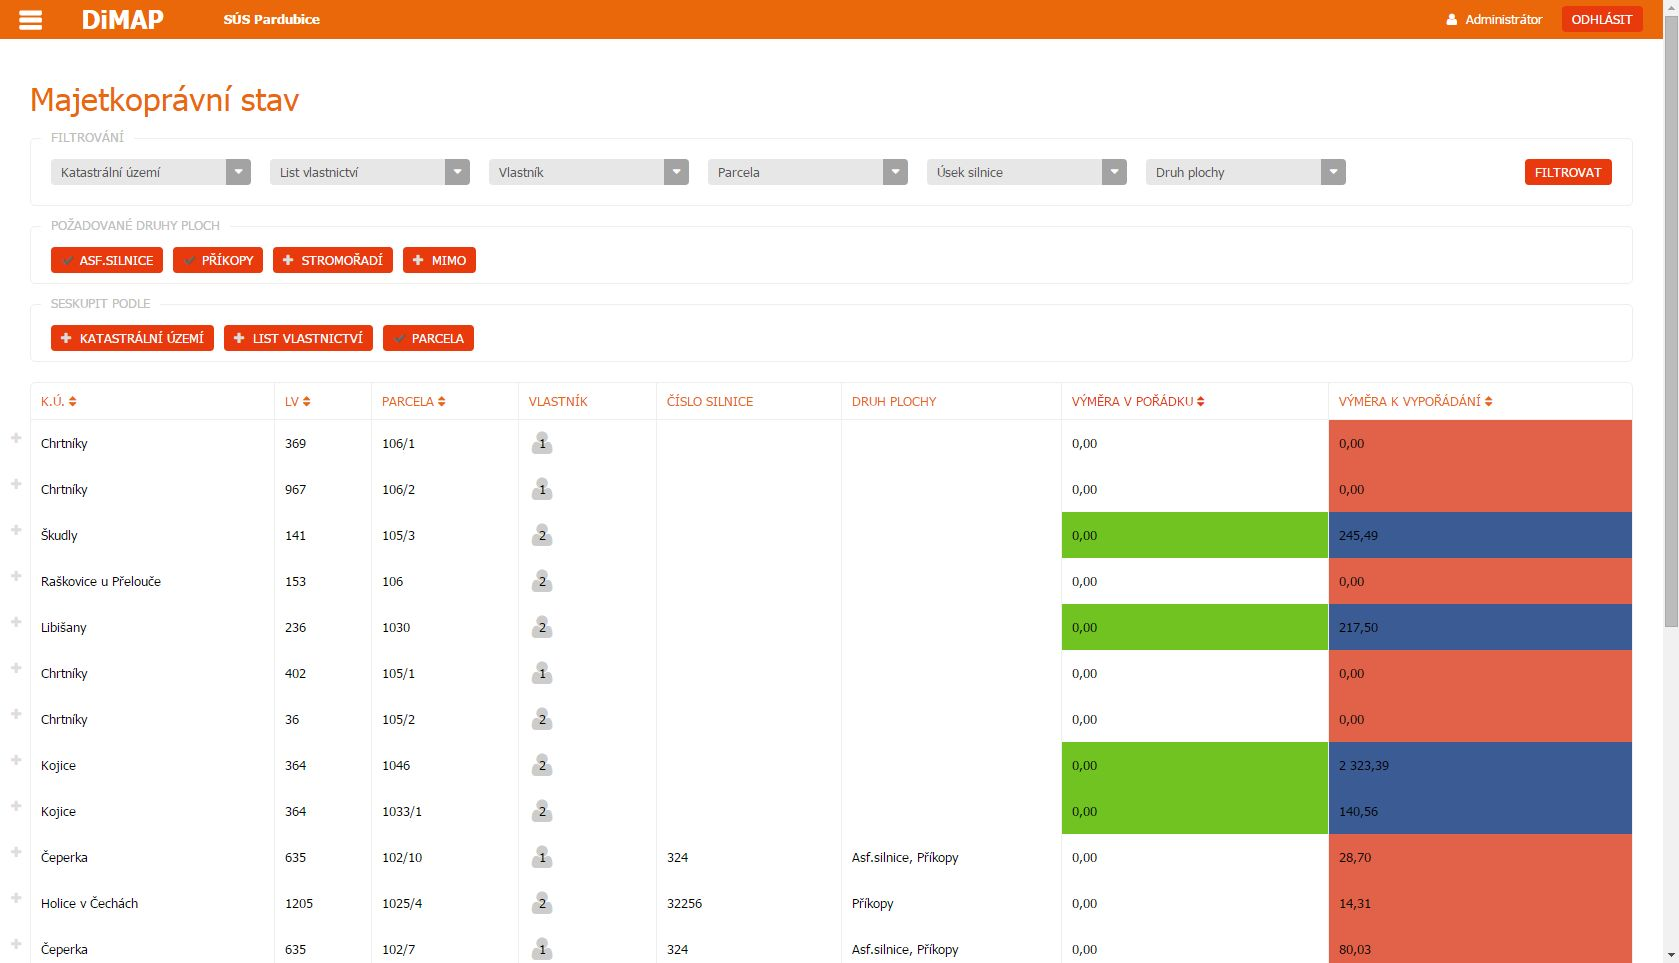Image resolution: width=1679 pixels, height=963 pixels.
Task: Click owner icon in parcel 106/1 row
Action: click(542, 443)
